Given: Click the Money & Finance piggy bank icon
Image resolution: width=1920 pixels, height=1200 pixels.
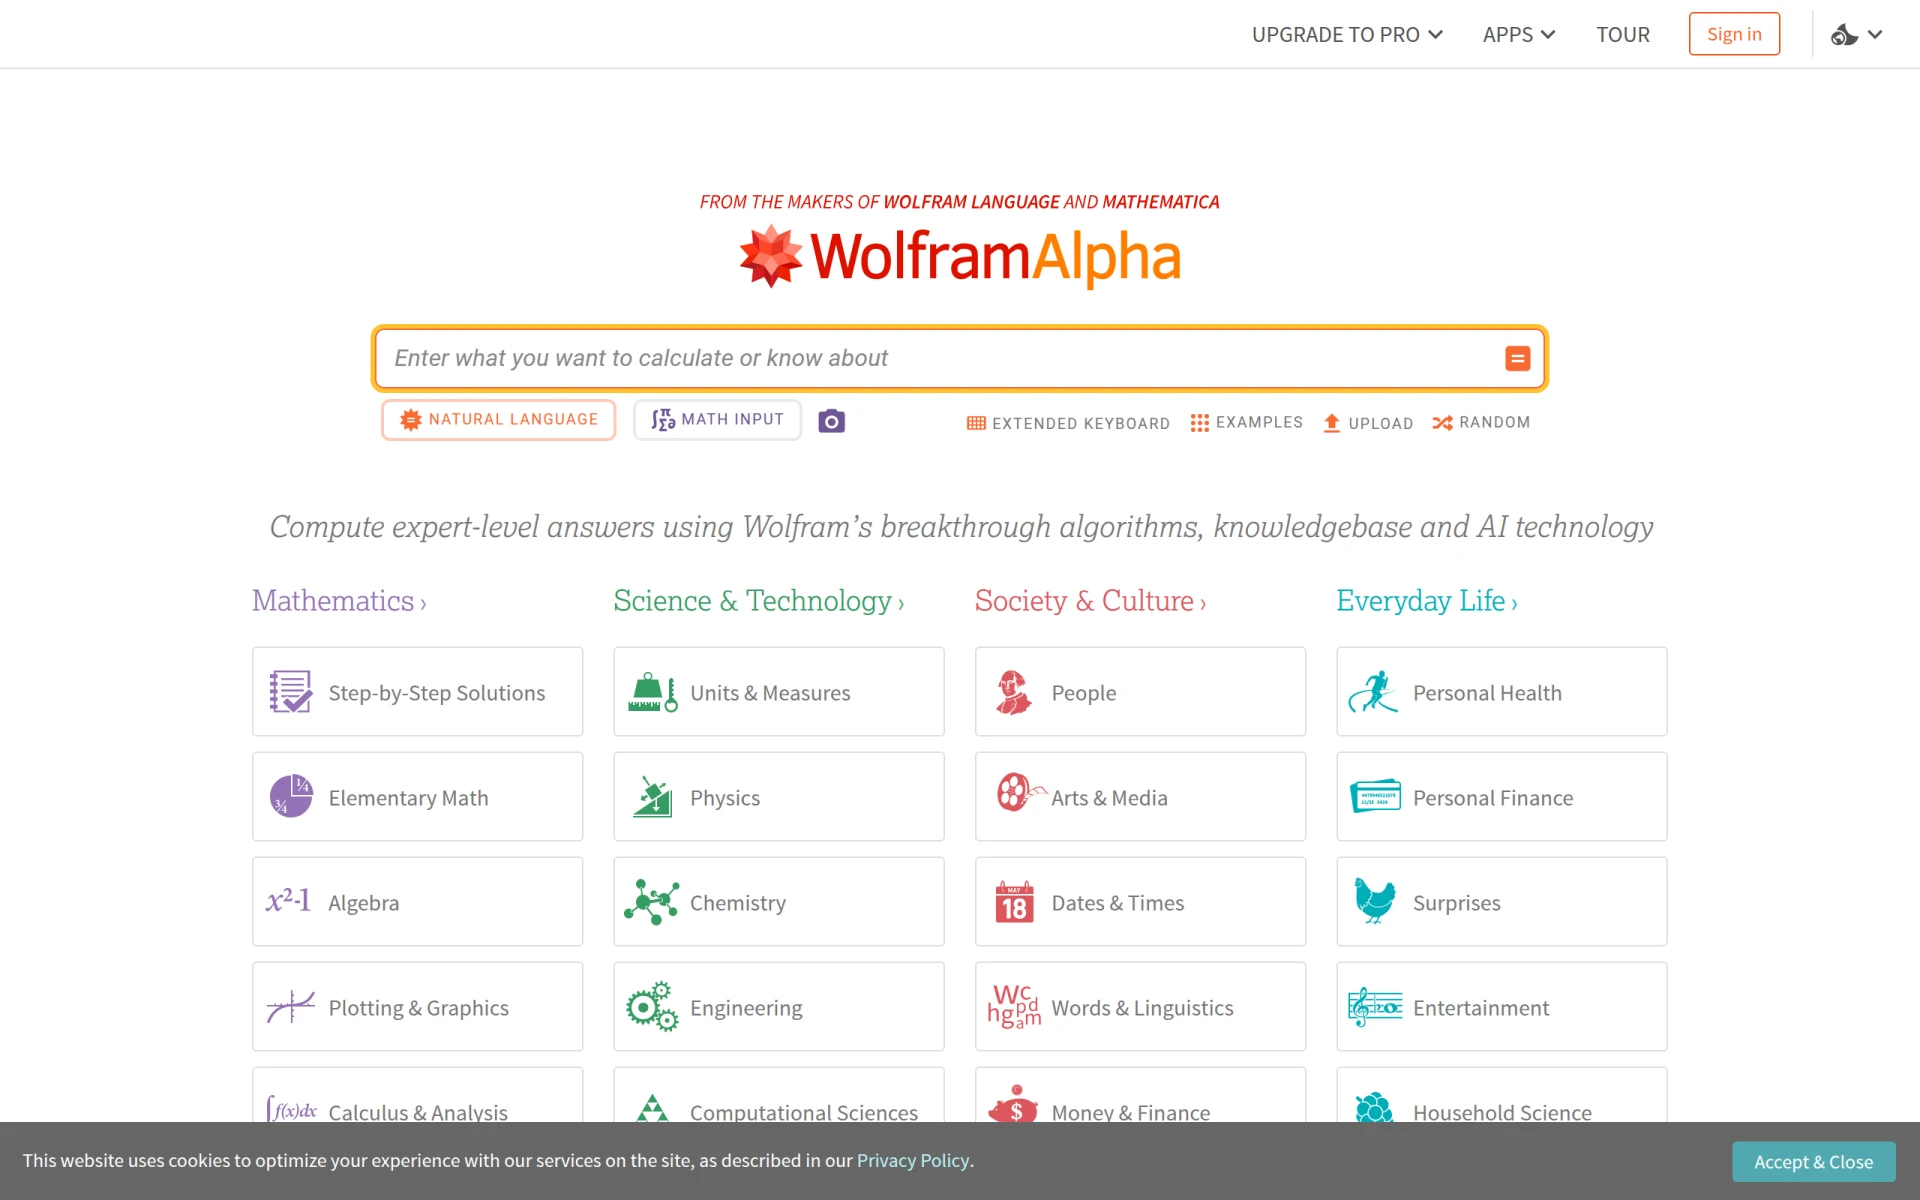Looking at the screenshot, I should point(1013,1104).
